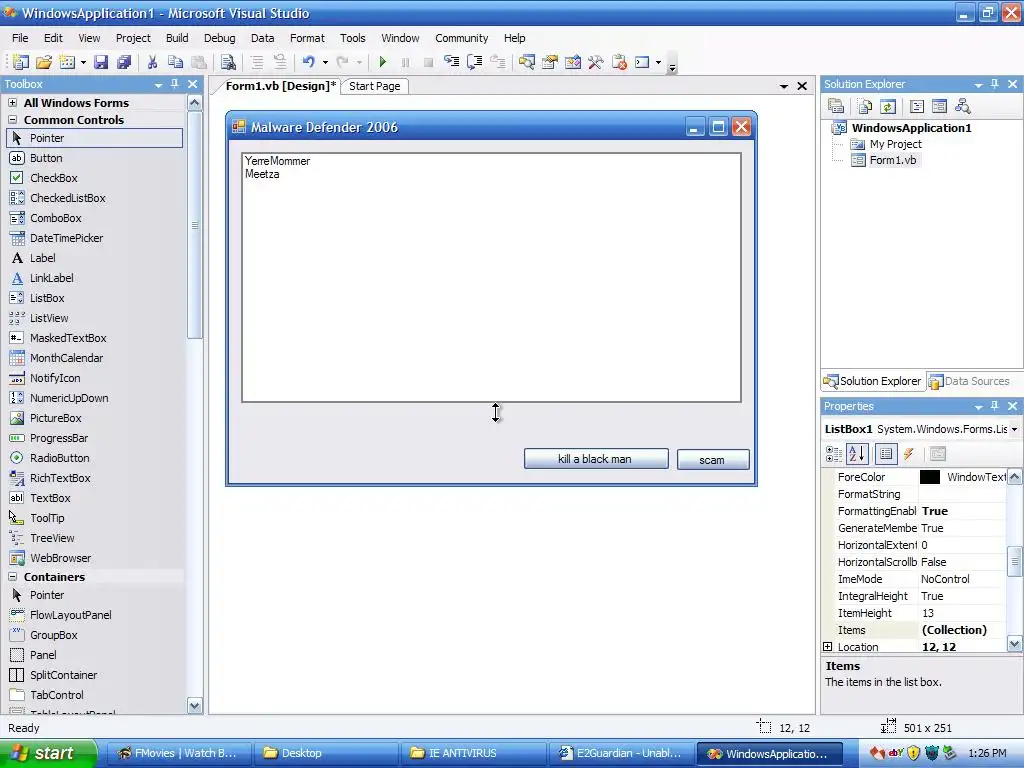Collapse Containers group in Toolbox
This screenshot has height=768, width=1024.
click(12, 577)
